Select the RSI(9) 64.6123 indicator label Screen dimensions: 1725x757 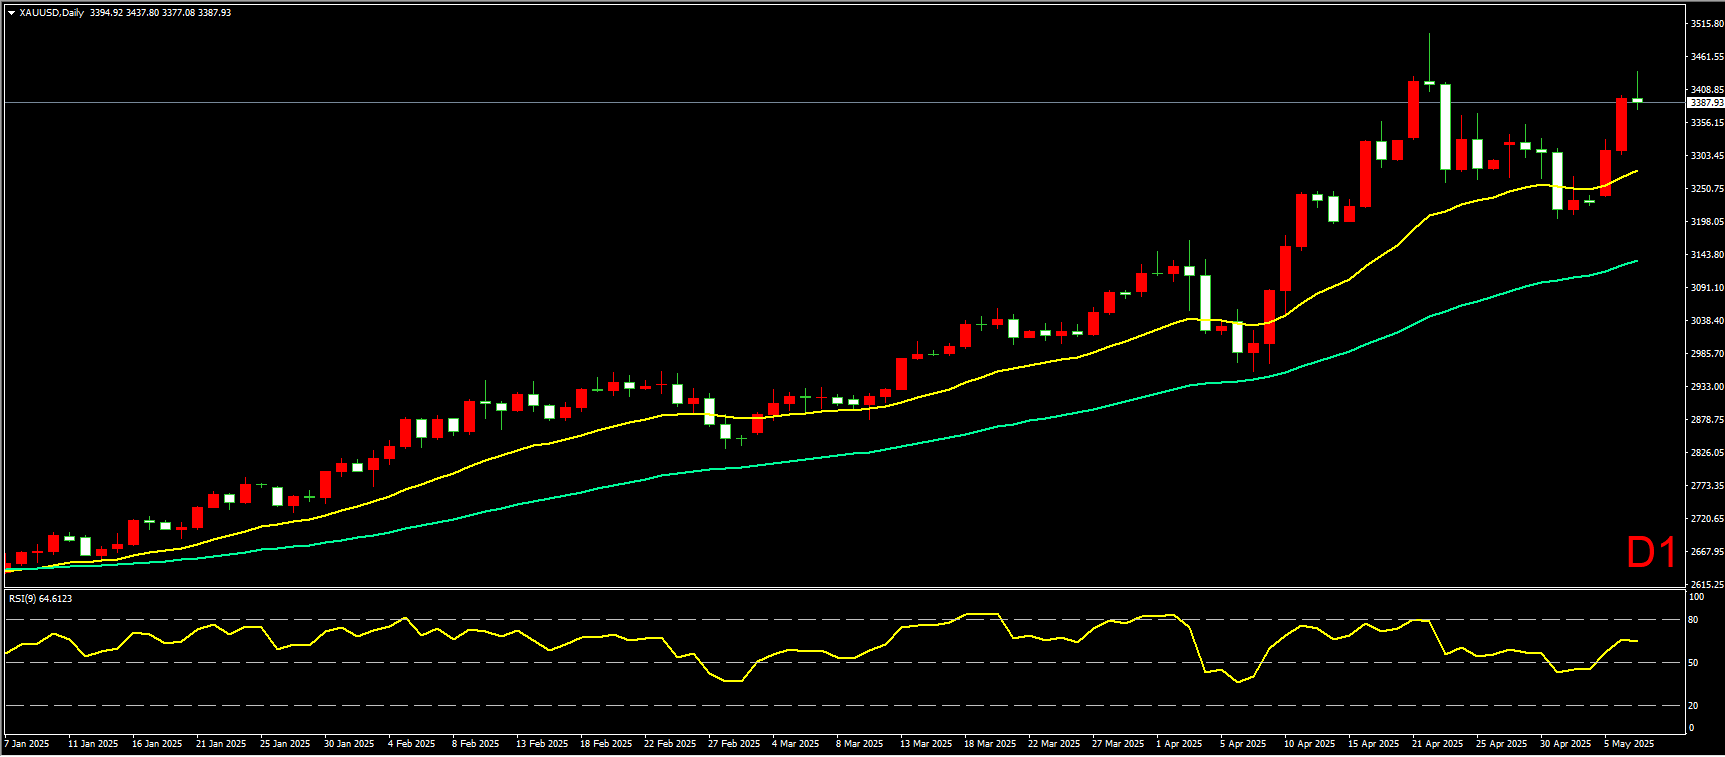click(x=40, y=599)
